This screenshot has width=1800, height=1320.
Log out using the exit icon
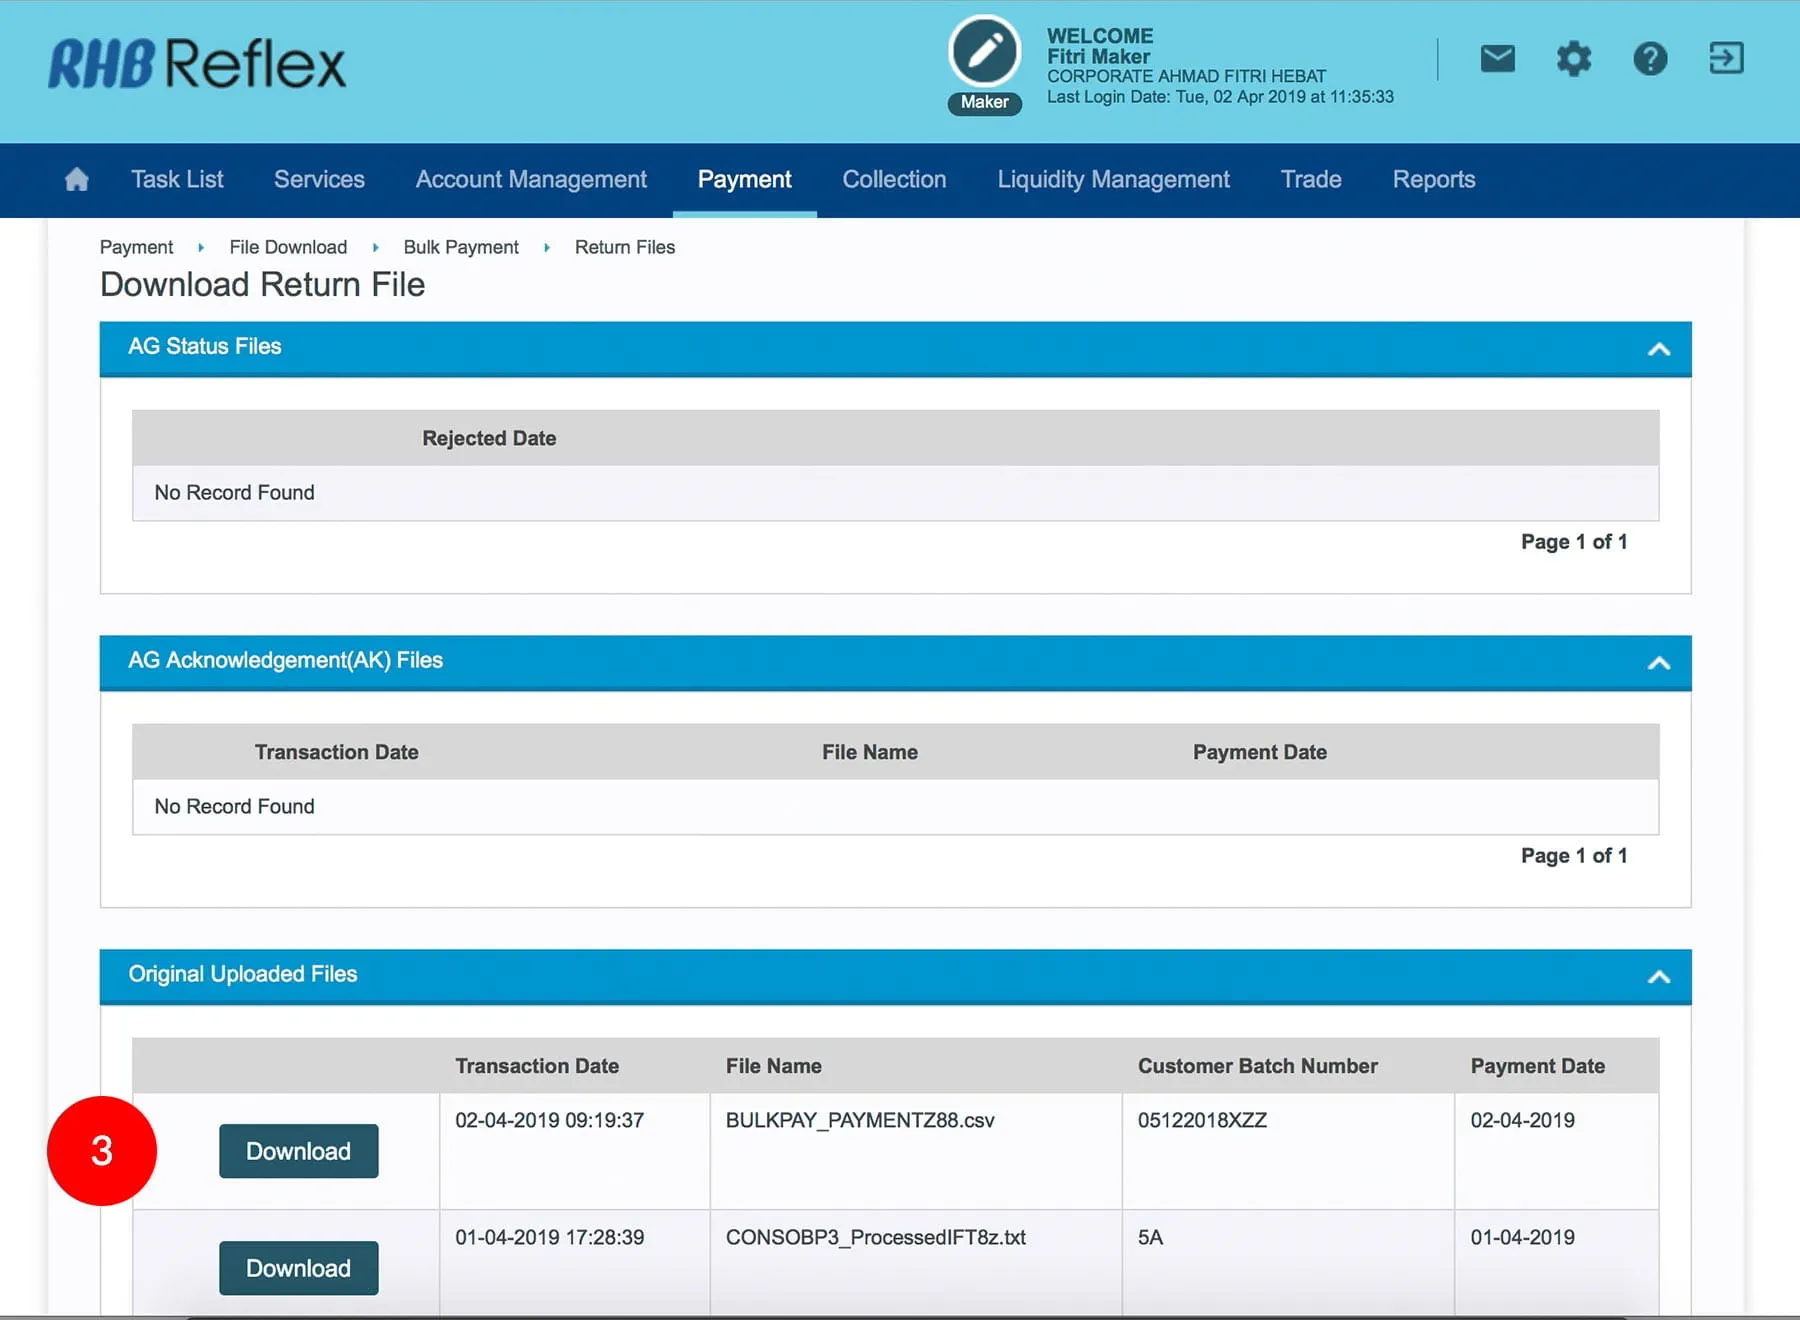pos(1726,59)
